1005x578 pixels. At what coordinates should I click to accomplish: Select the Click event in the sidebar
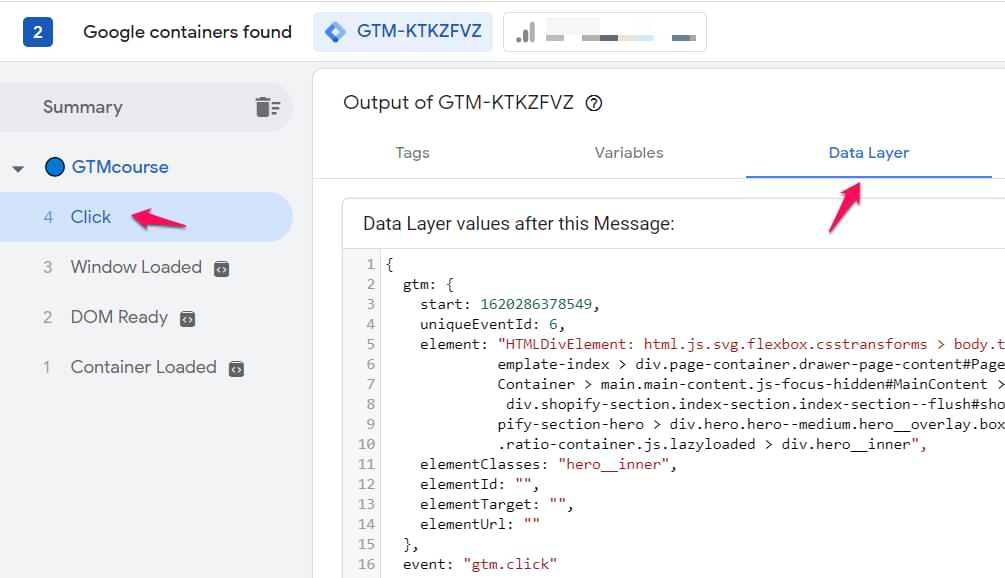coord(90,217)
